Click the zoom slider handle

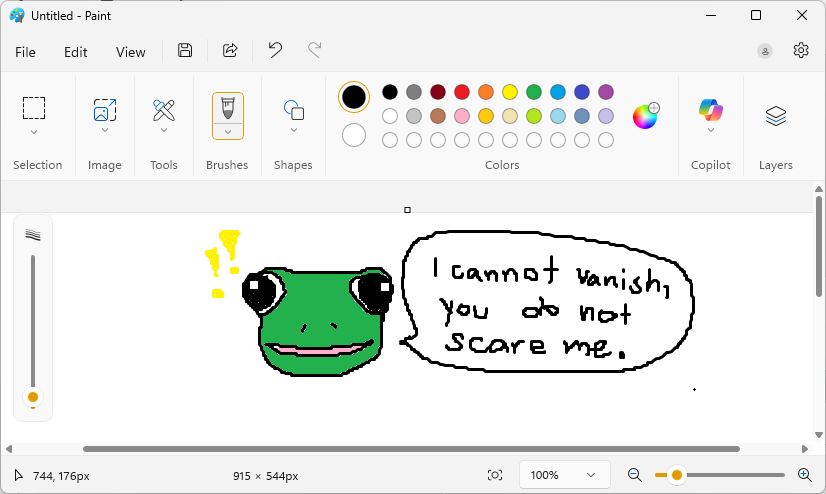[x=677, y=475]
